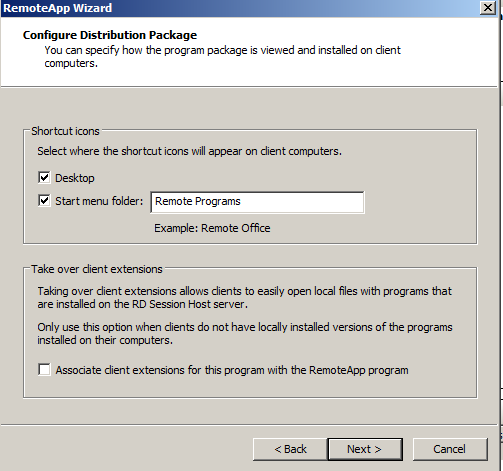Enable Associate client extensions checkbox

click(x=44, y=370)
